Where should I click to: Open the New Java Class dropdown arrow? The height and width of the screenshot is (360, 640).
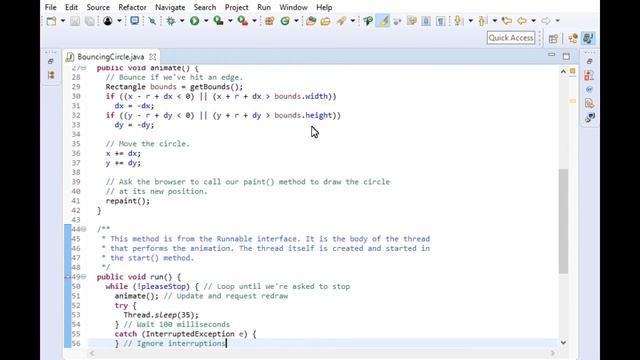click(x=296, y=21)
